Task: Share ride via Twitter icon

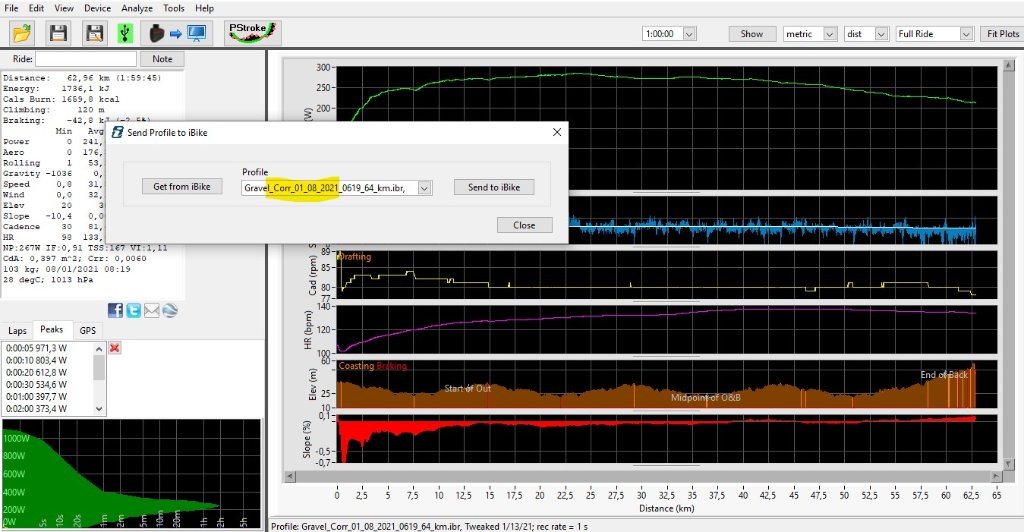Action: pos(133,310)
